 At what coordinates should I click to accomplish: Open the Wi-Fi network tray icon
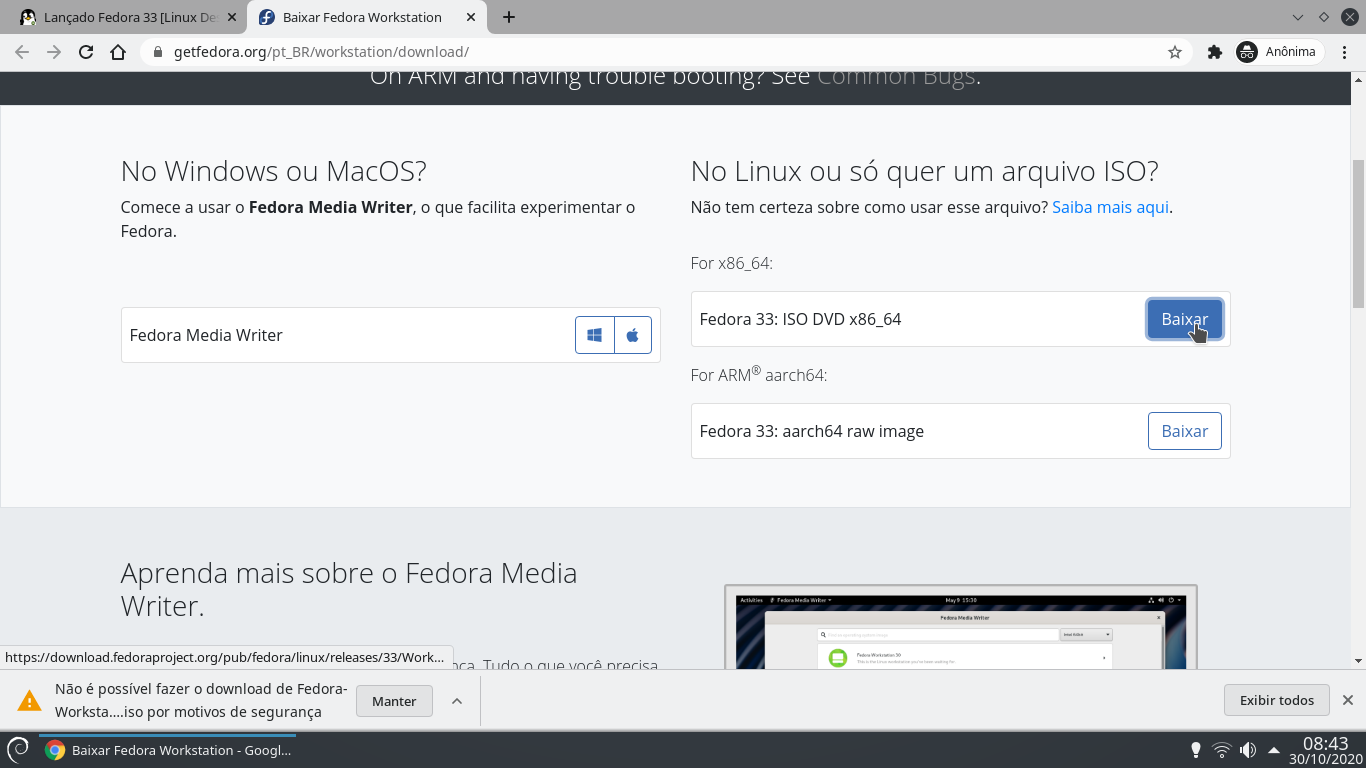point(1221,750)
